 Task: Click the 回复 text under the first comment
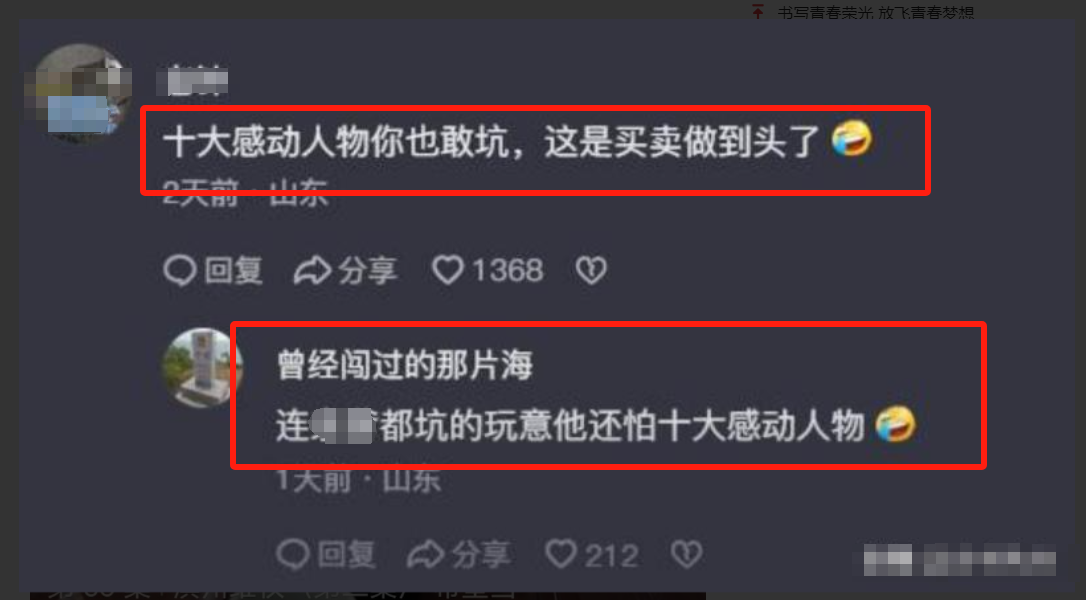point(234,270)
